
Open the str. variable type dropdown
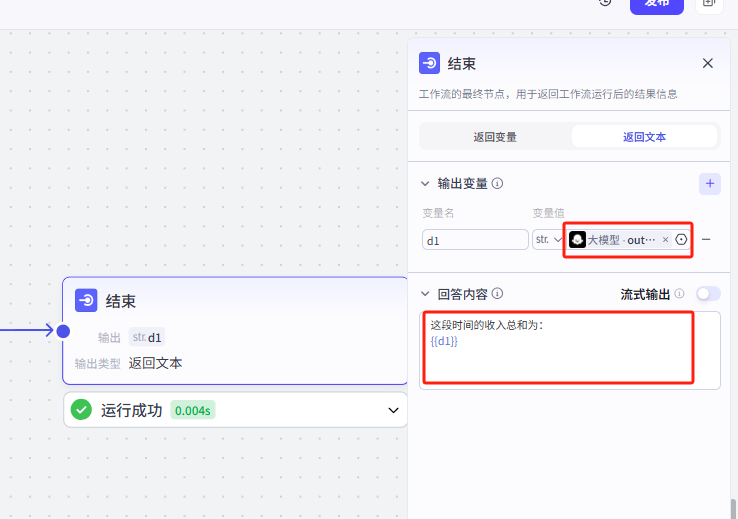pyautogui.click(x=549, y=240)
